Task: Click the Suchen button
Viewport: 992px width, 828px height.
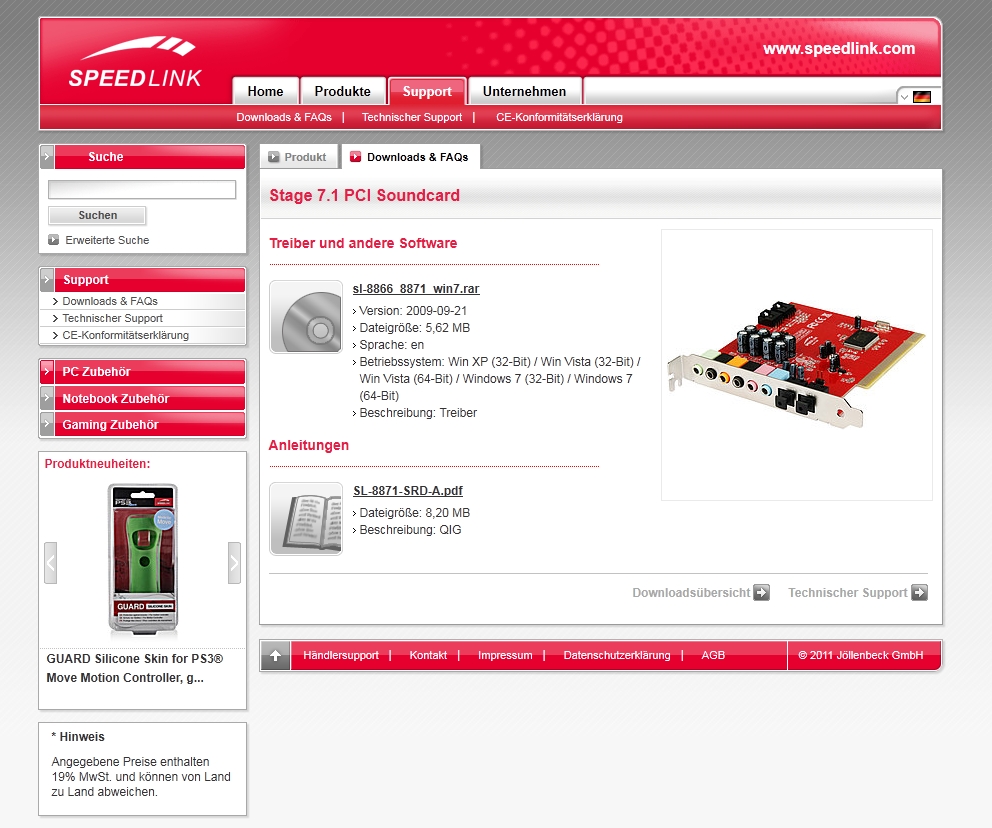Action: [97, 216]
